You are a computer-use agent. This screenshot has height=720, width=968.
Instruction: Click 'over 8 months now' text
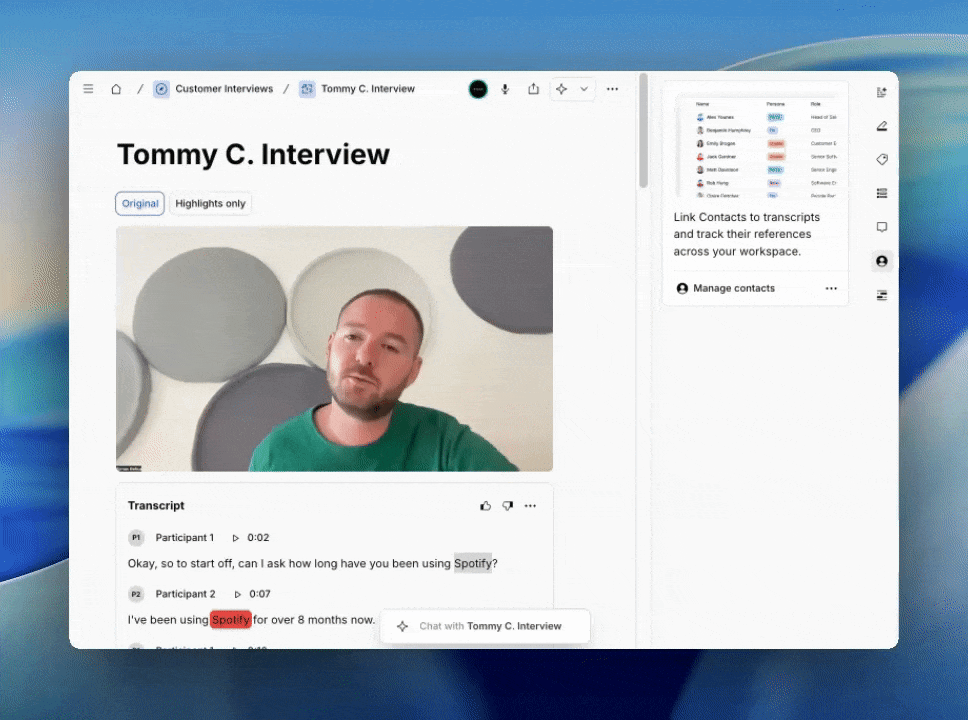[x=320, y=619]
